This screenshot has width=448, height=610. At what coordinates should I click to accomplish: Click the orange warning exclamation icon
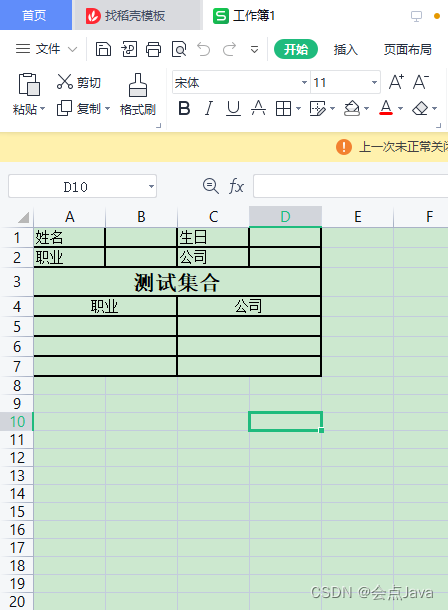(x=344, y=147)
